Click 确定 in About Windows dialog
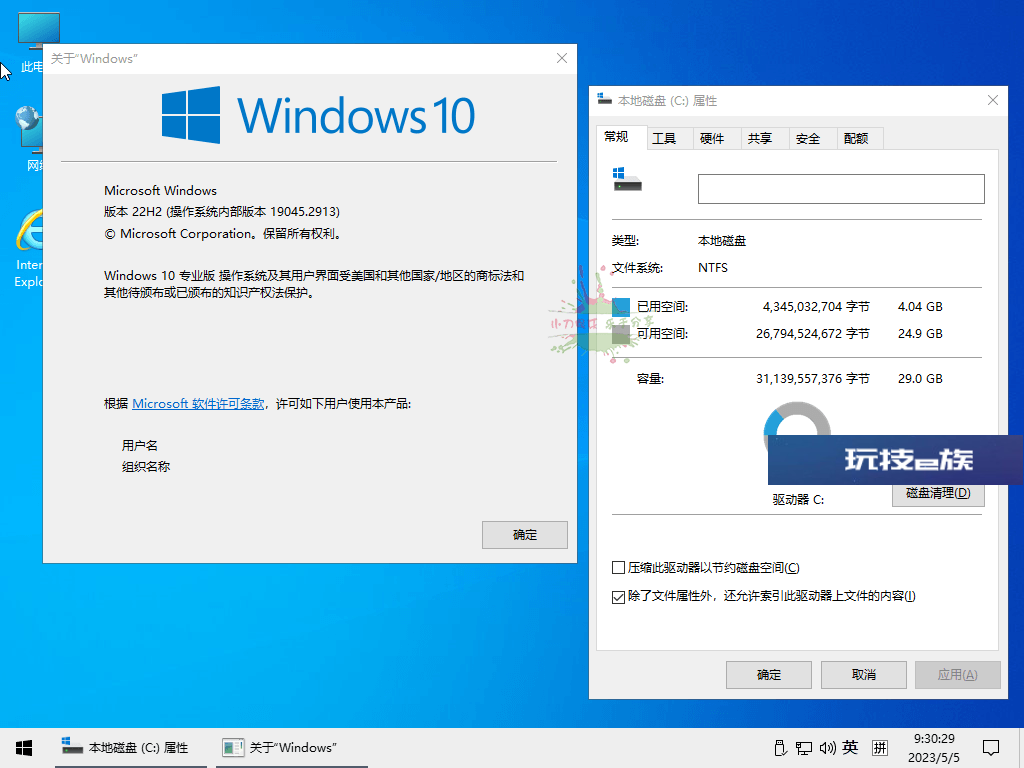This screenshot has height=768, width=1024. [x=524, y=535]
